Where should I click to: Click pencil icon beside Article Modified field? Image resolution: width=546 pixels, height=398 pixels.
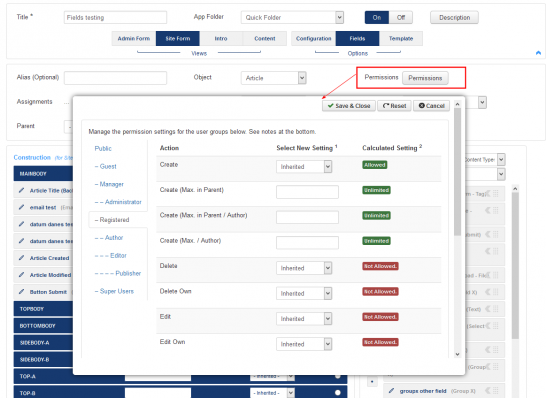[x=22, y=275]
